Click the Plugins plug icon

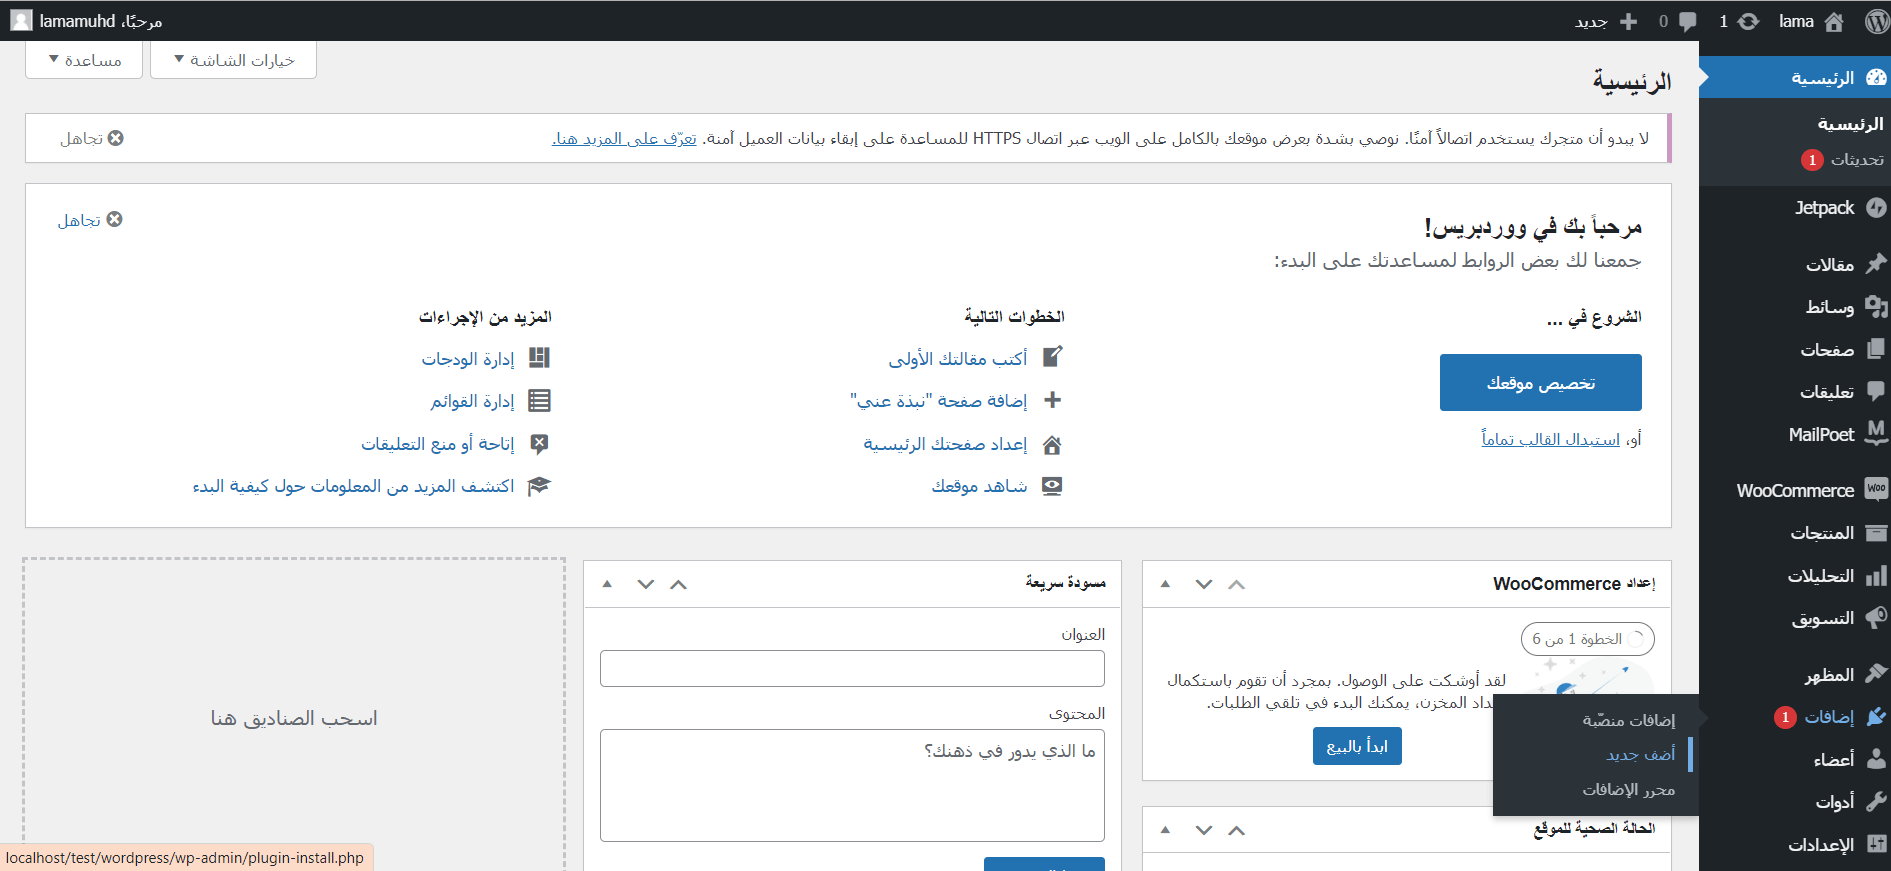coord(1876,716)
